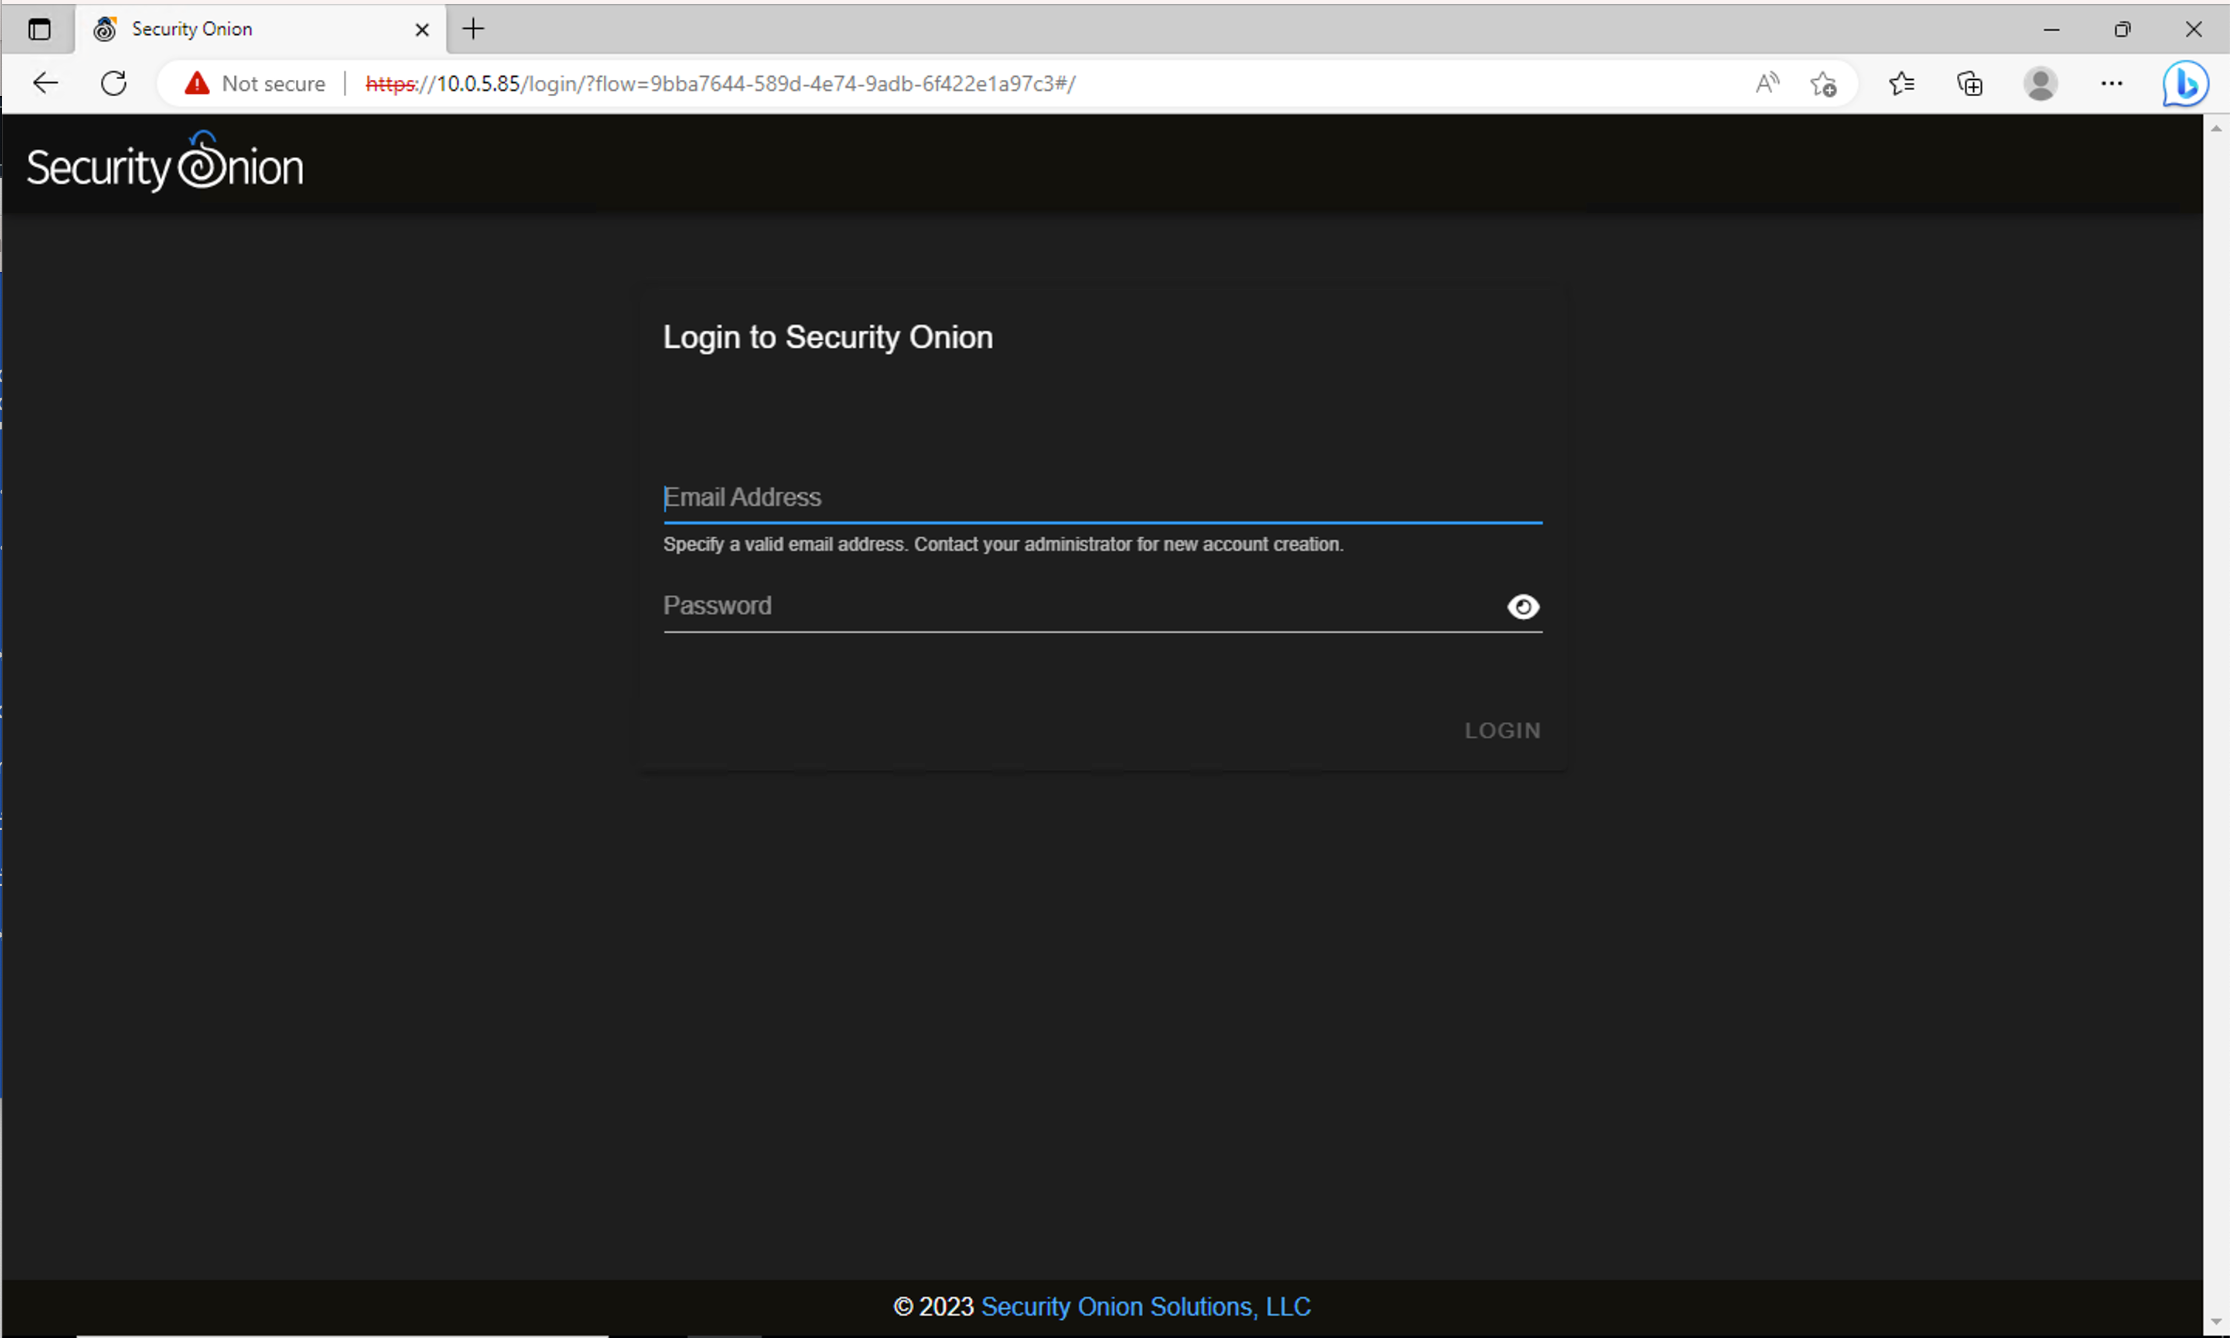Screen dimensions: 2230x1338
Task: Open Settings and more ellipsis menu
Action: tap(2111, 83)
